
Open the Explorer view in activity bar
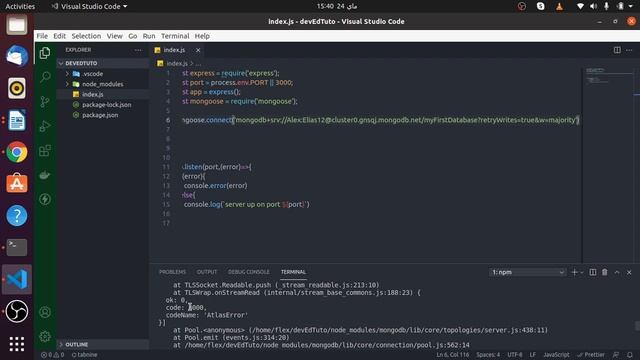(x=45, y=53)
